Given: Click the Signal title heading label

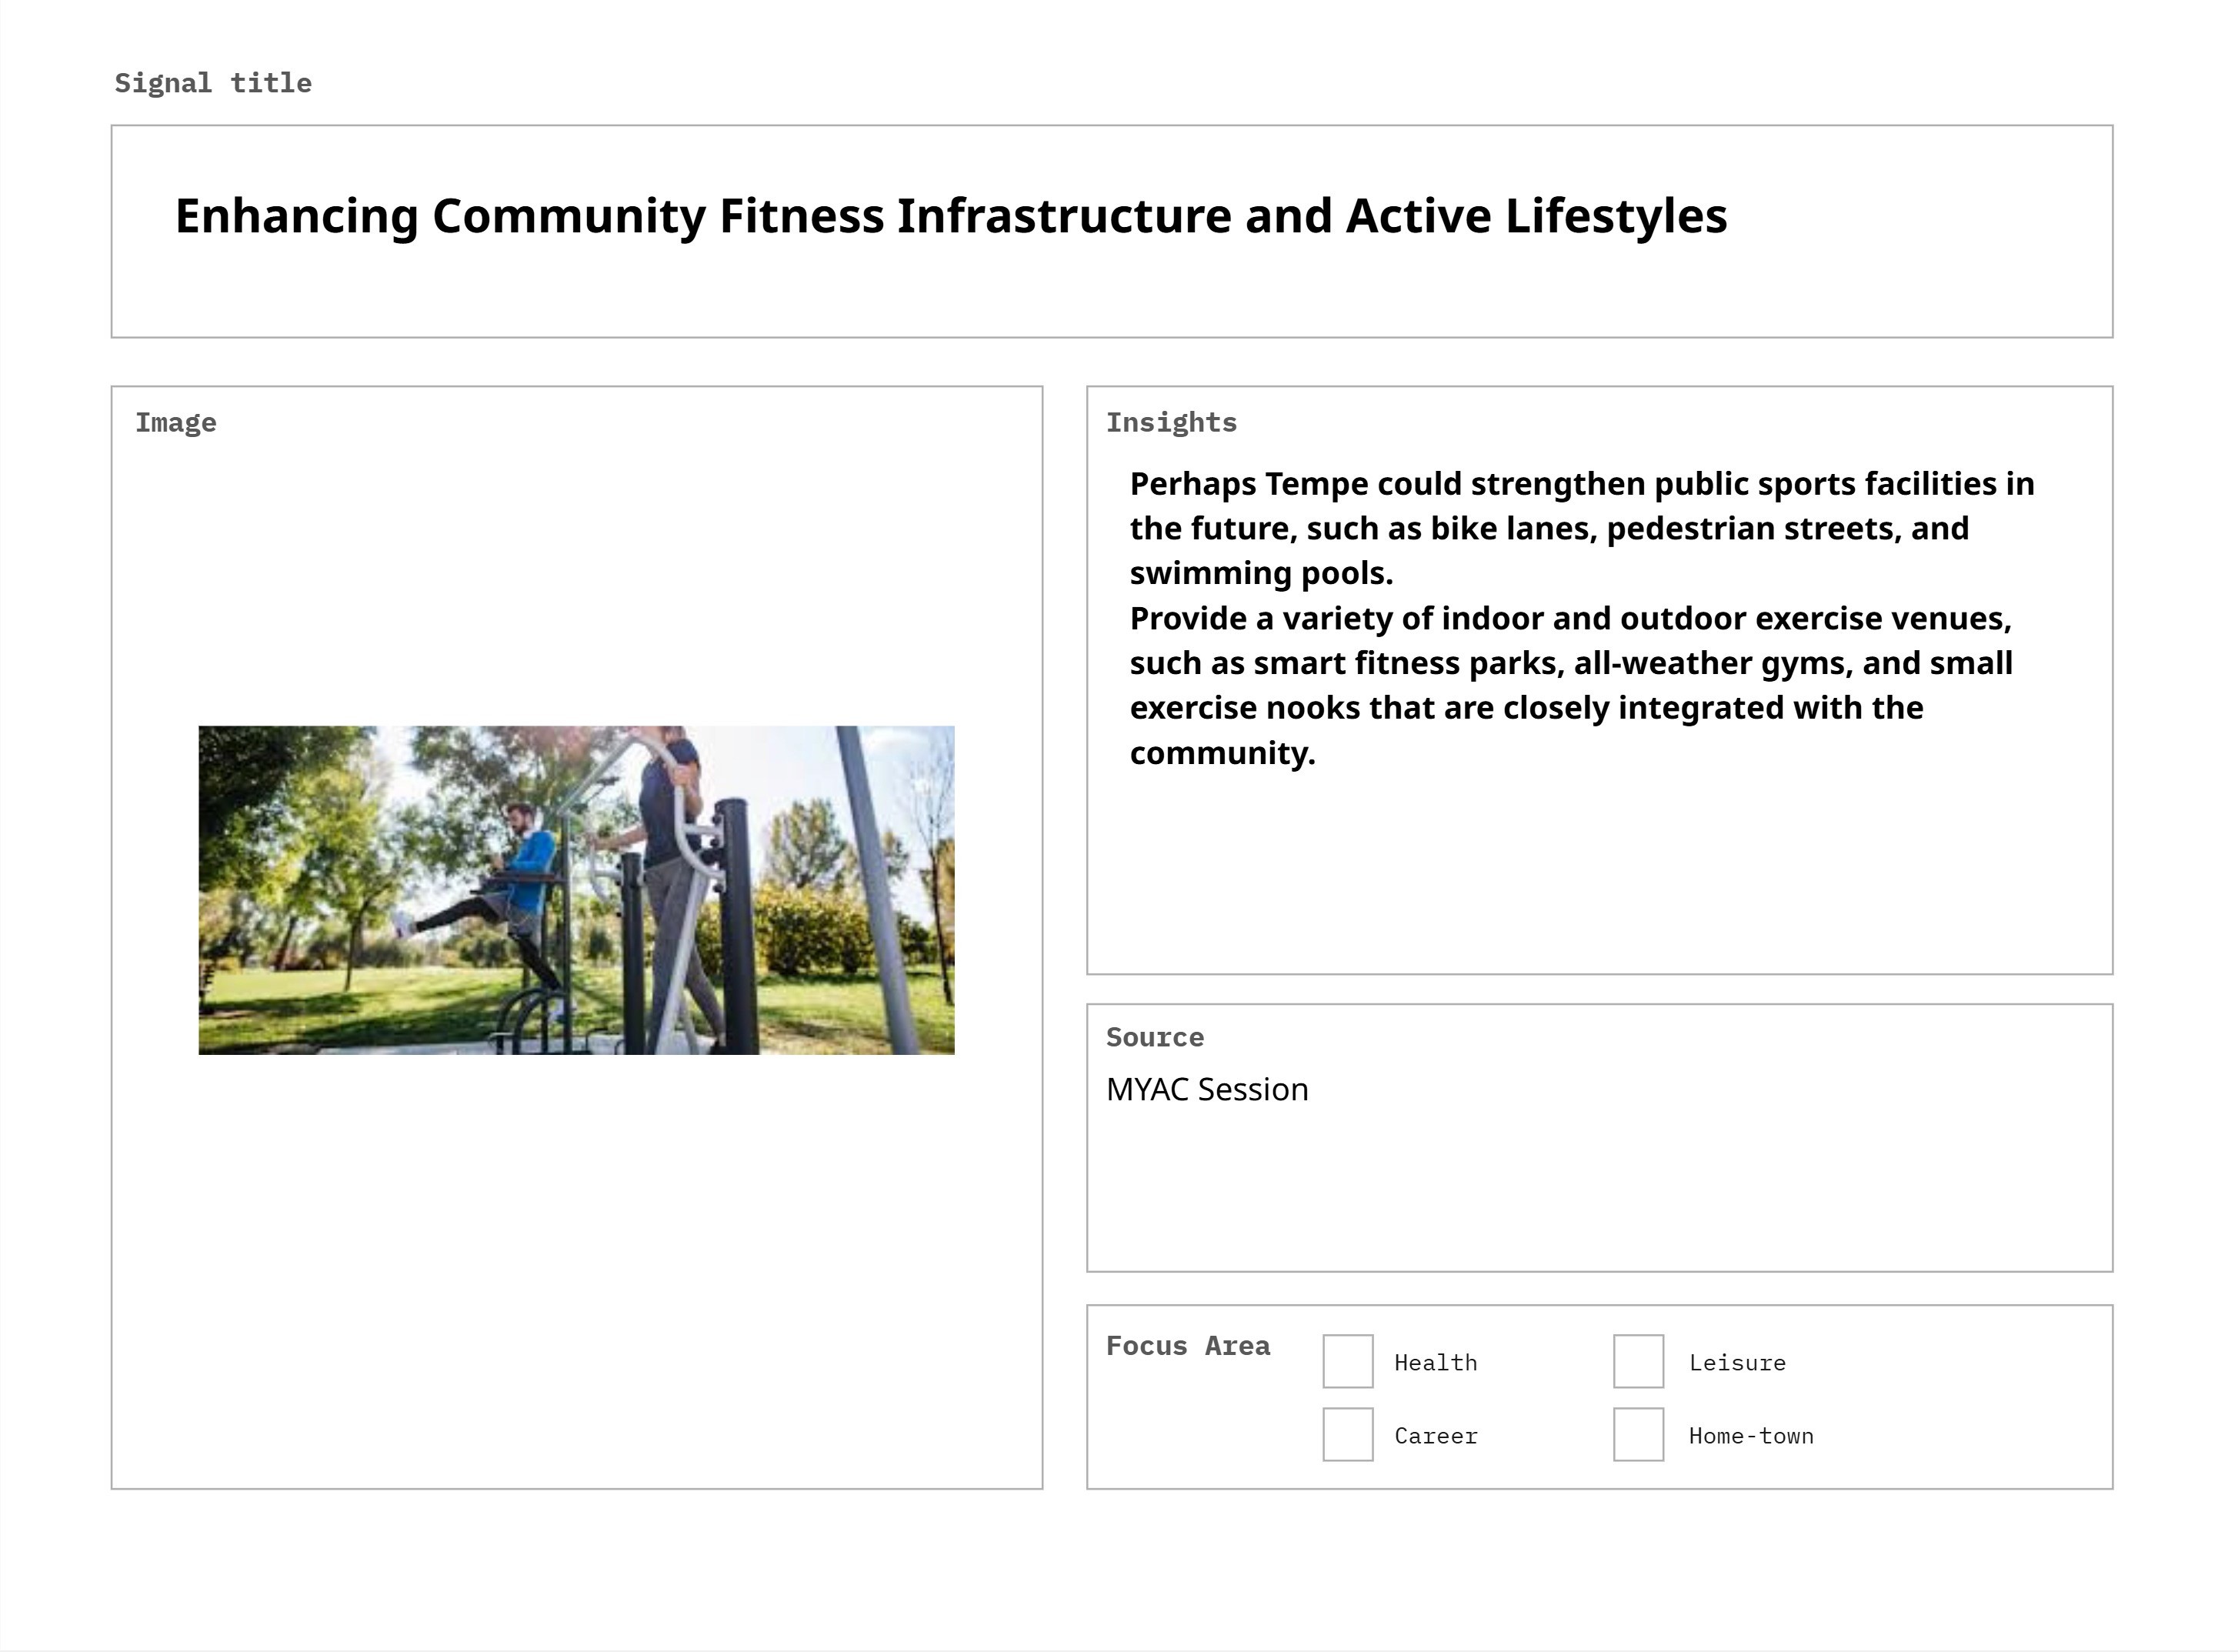Looking at the screenshot, I should coord(213,83).
